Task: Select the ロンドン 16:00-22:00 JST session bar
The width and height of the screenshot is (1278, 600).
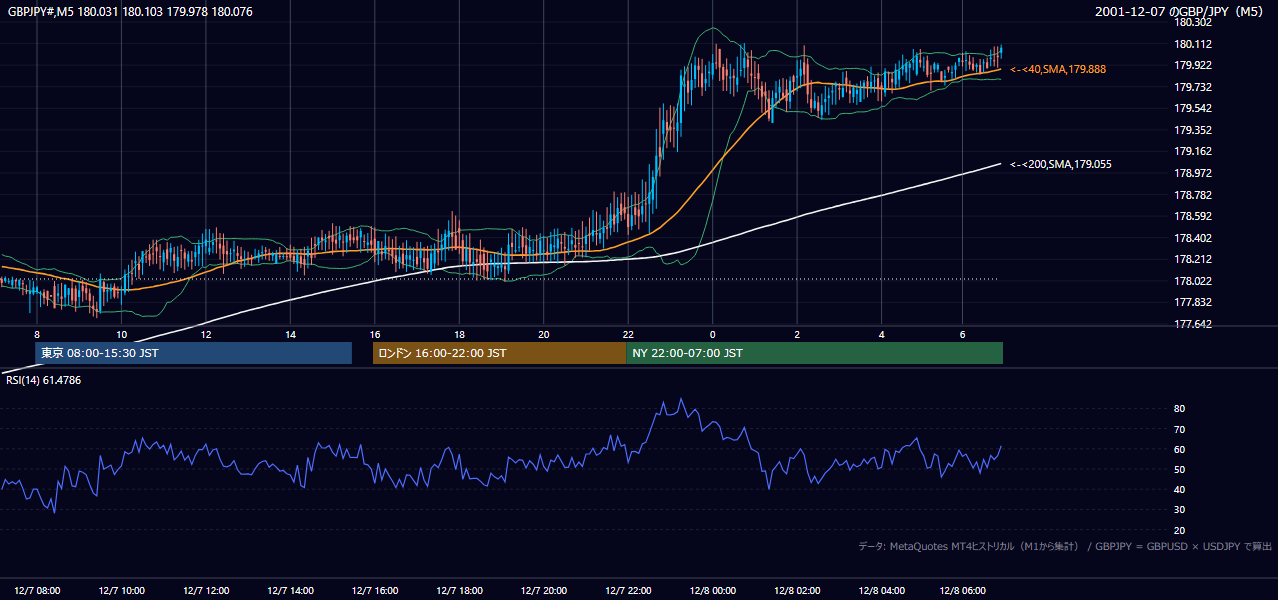Action: [499, 353]
